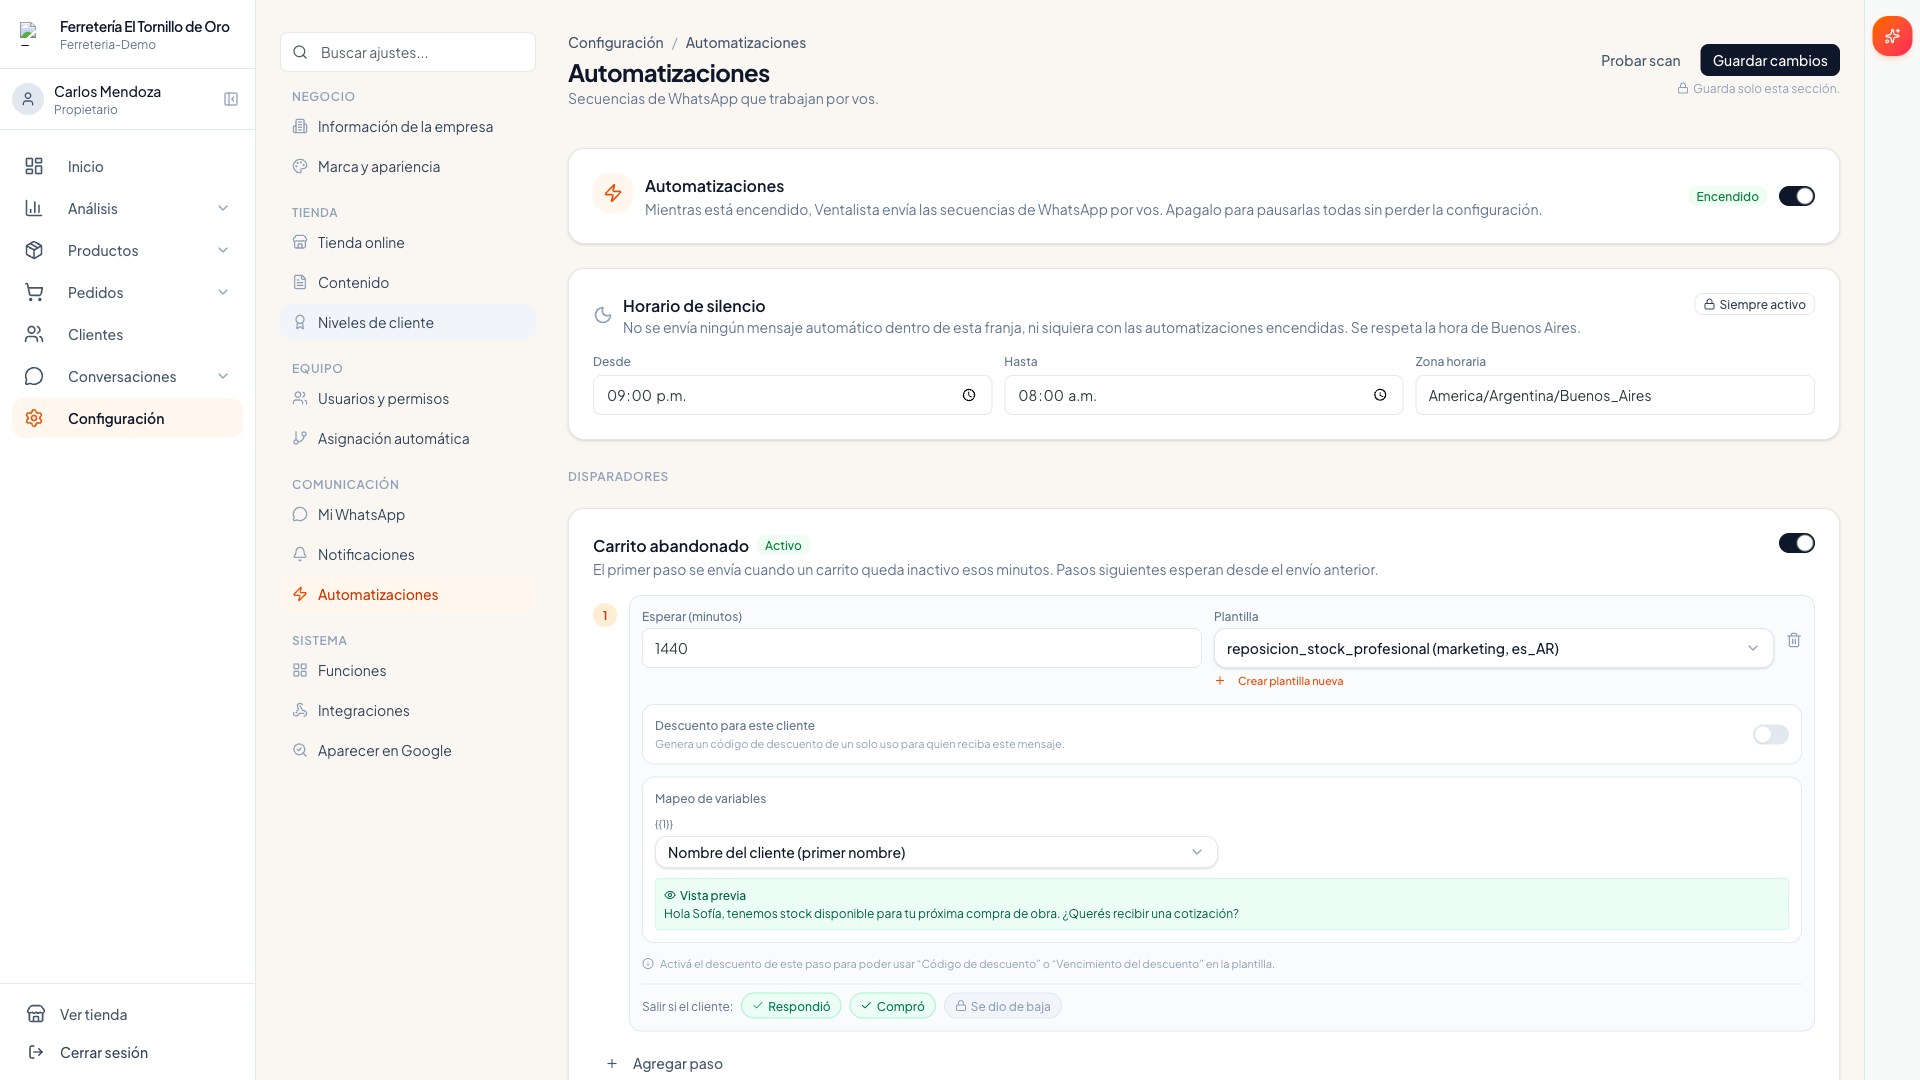1920x1080 pixels.
Task: Click the Probar scan button
Action: point(1640,60)
